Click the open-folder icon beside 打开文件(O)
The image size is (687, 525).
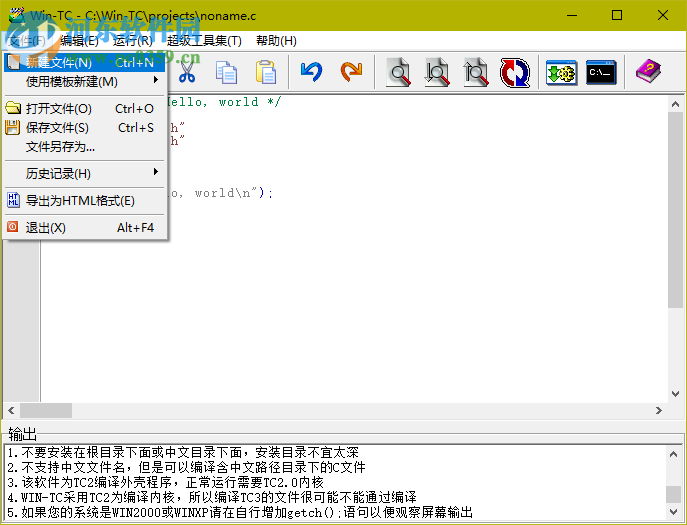click(x=13, y=108)
